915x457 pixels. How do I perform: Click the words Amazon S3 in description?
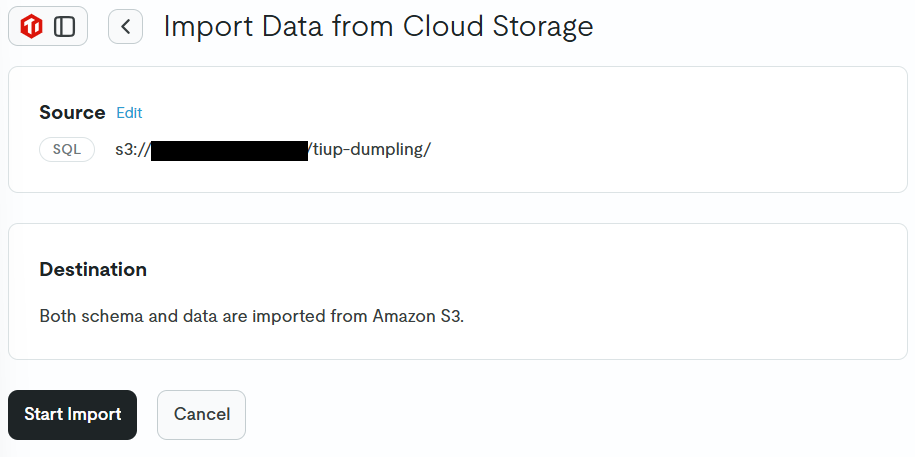(418, 316)
